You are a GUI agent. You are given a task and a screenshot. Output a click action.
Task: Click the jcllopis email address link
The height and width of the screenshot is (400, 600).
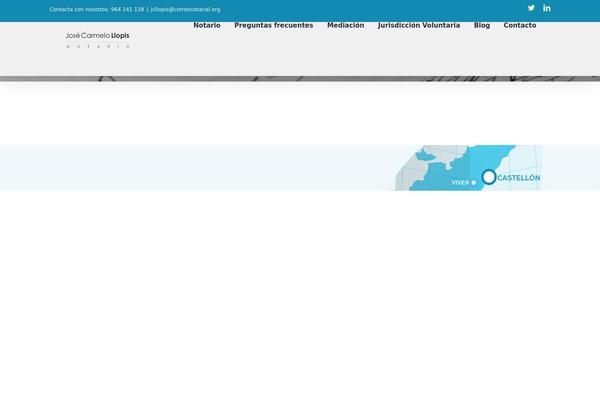point(185,10)
